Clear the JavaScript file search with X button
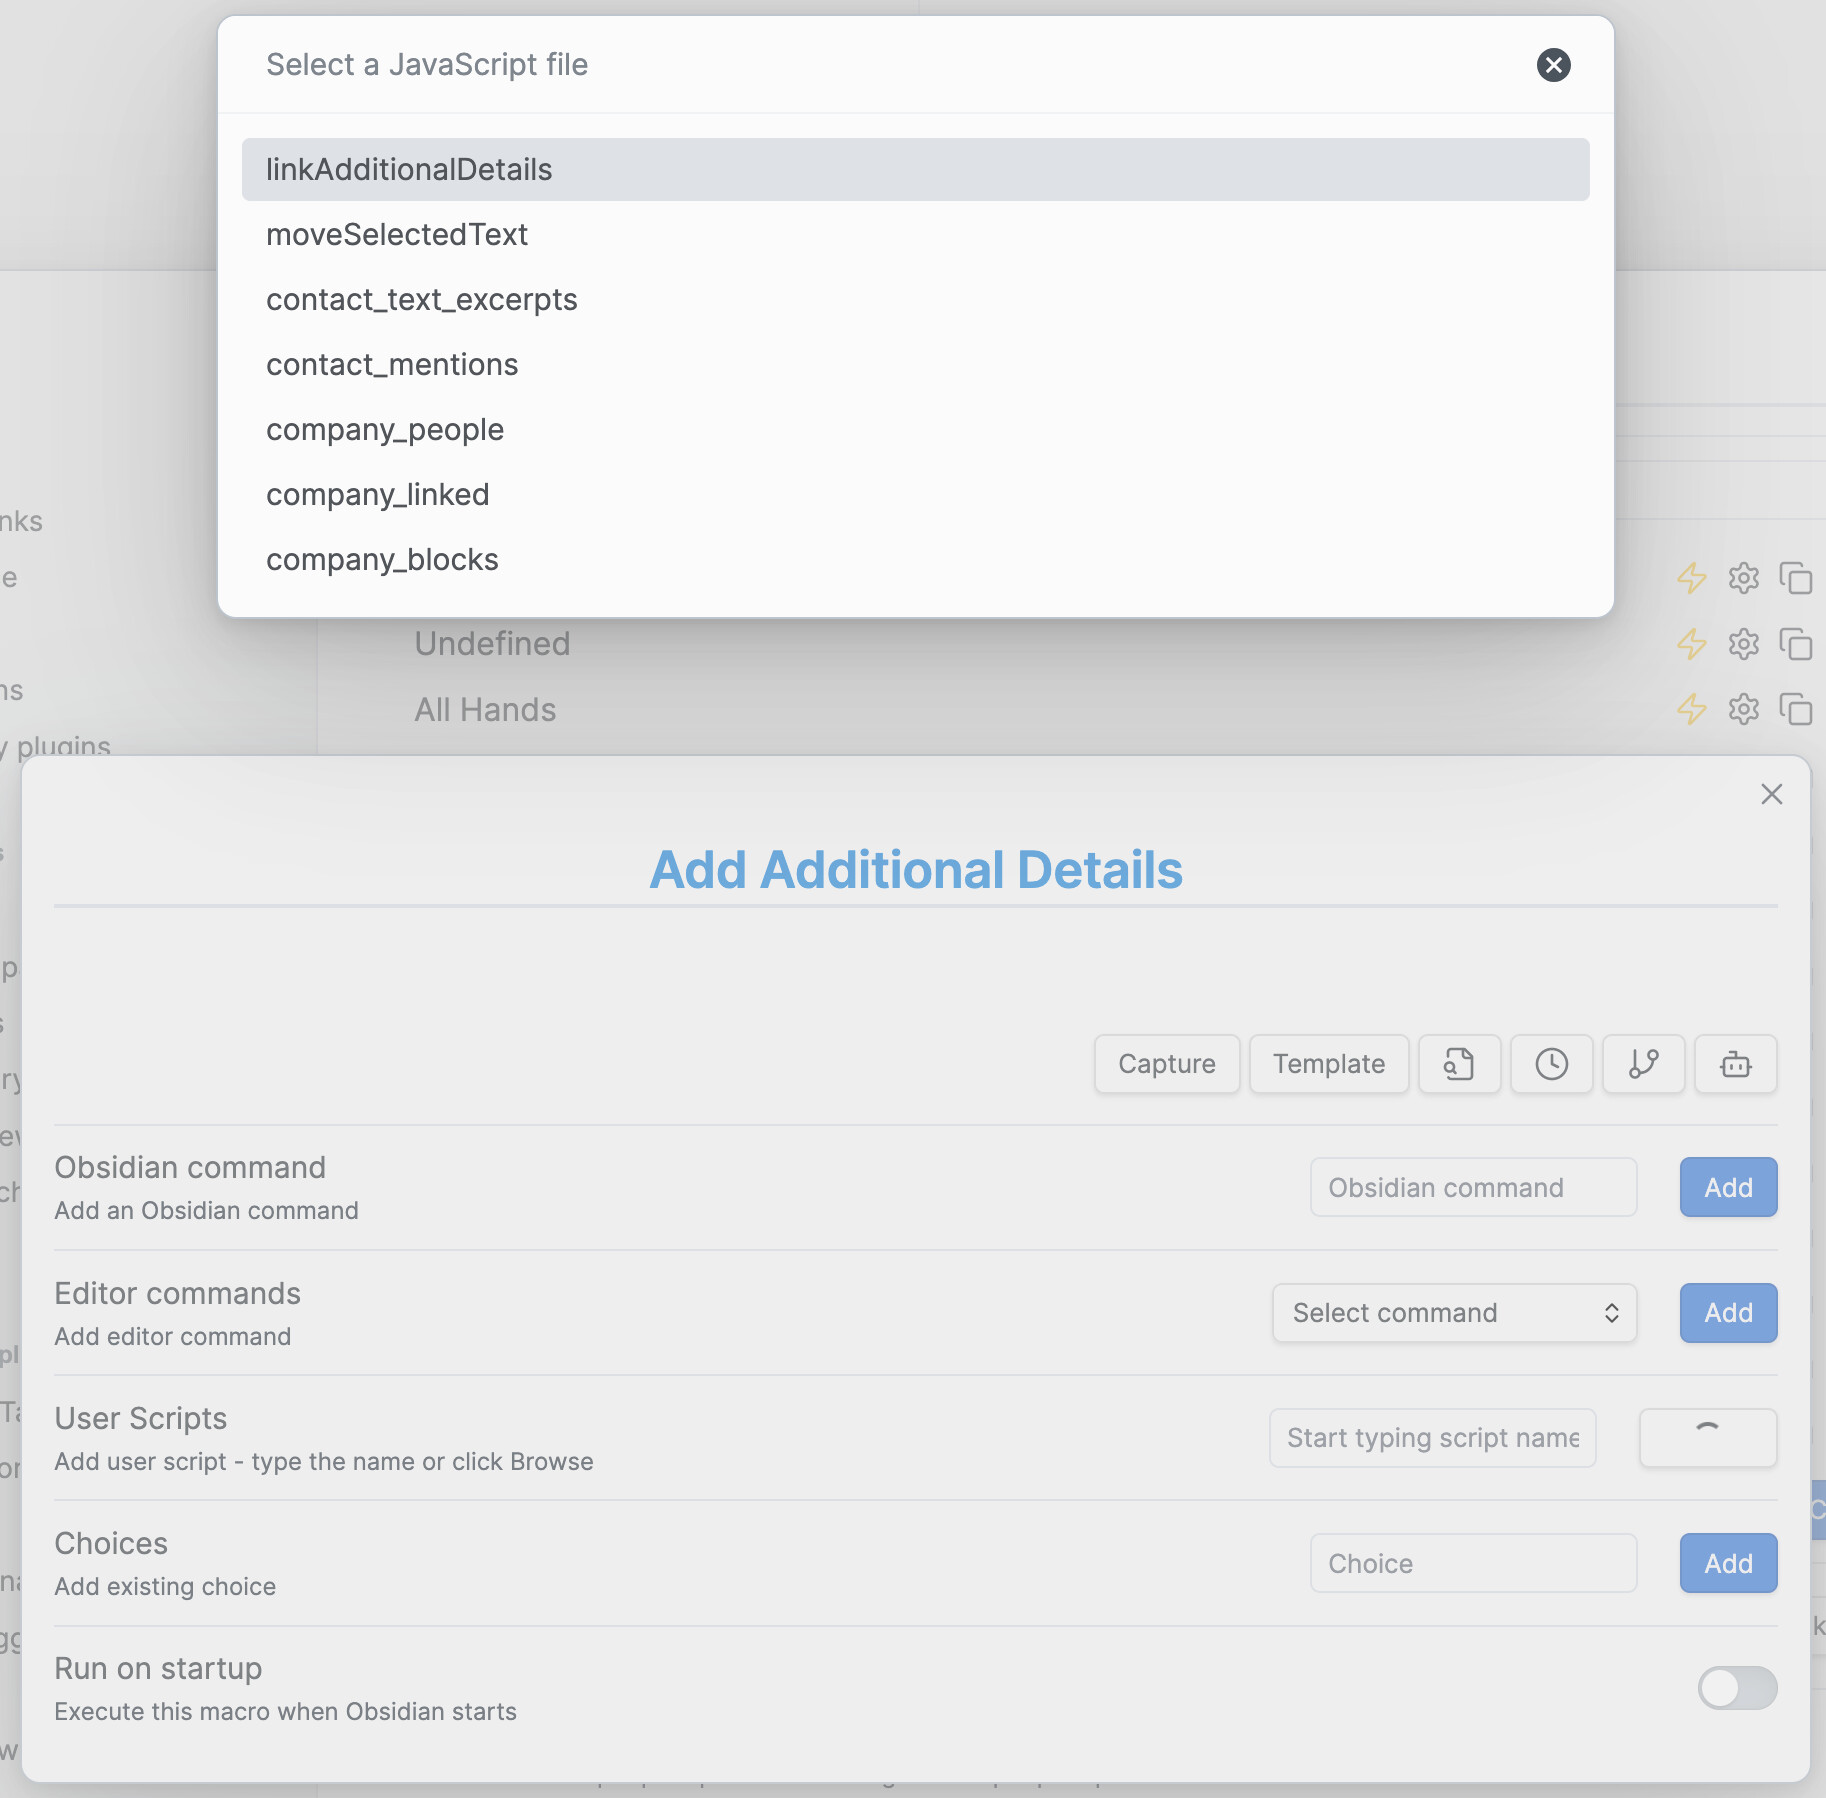 (x=1553, y=65)
